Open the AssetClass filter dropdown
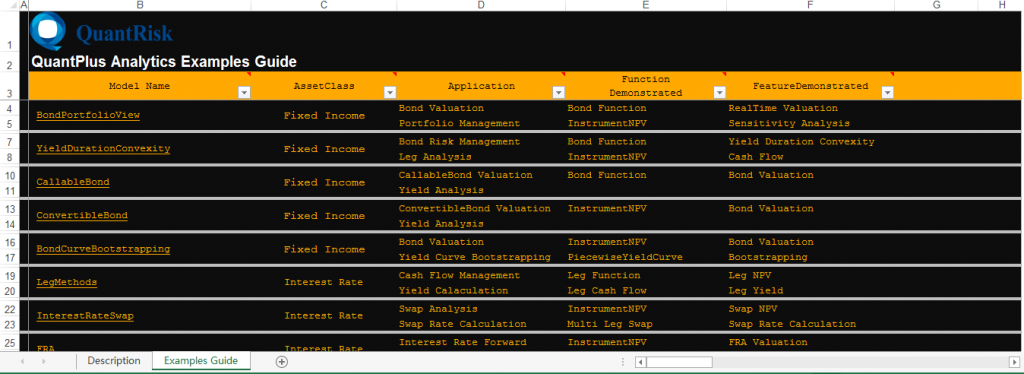 pyautogui.click(x=390, y=93)
